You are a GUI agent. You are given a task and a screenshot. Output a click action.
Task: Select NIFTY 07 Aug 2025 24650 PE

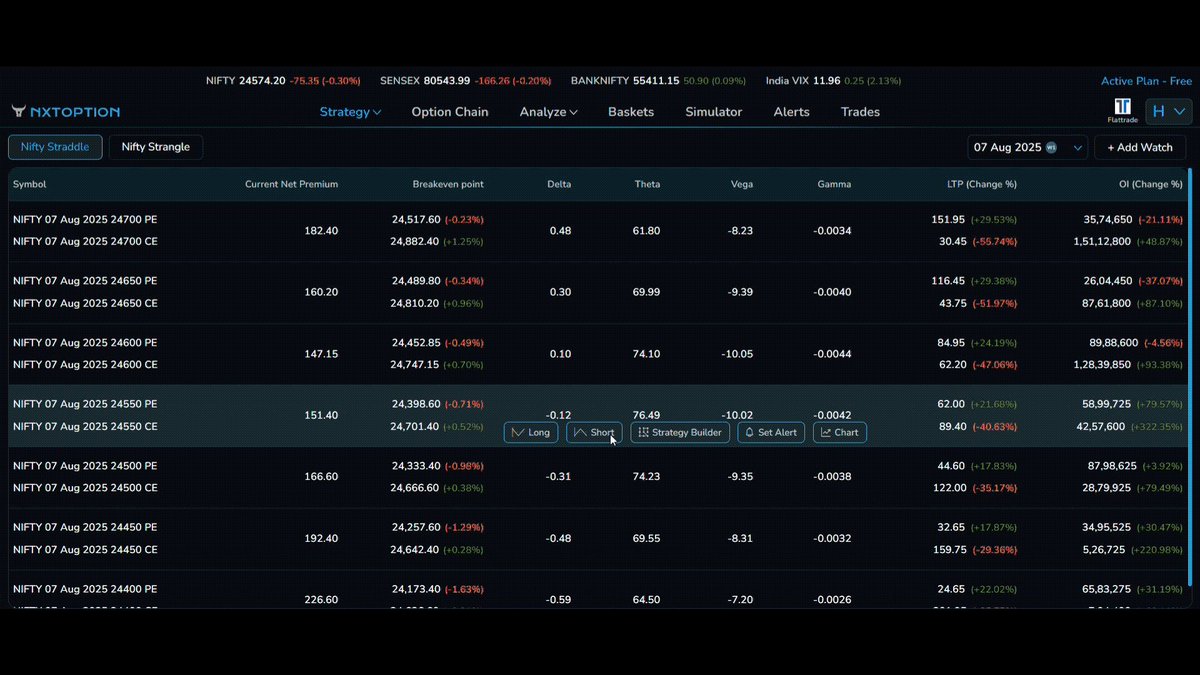click(x=85, y=281)
